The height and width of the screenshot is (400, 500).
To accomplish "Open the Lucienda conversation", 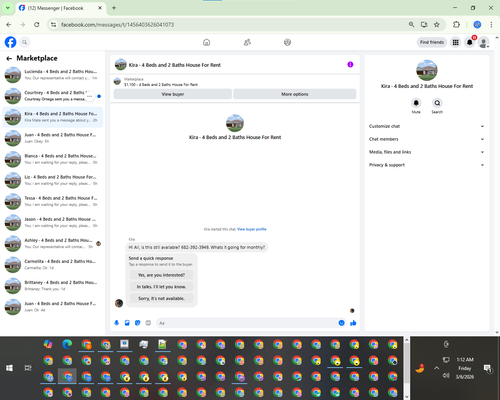I will 53,75.
